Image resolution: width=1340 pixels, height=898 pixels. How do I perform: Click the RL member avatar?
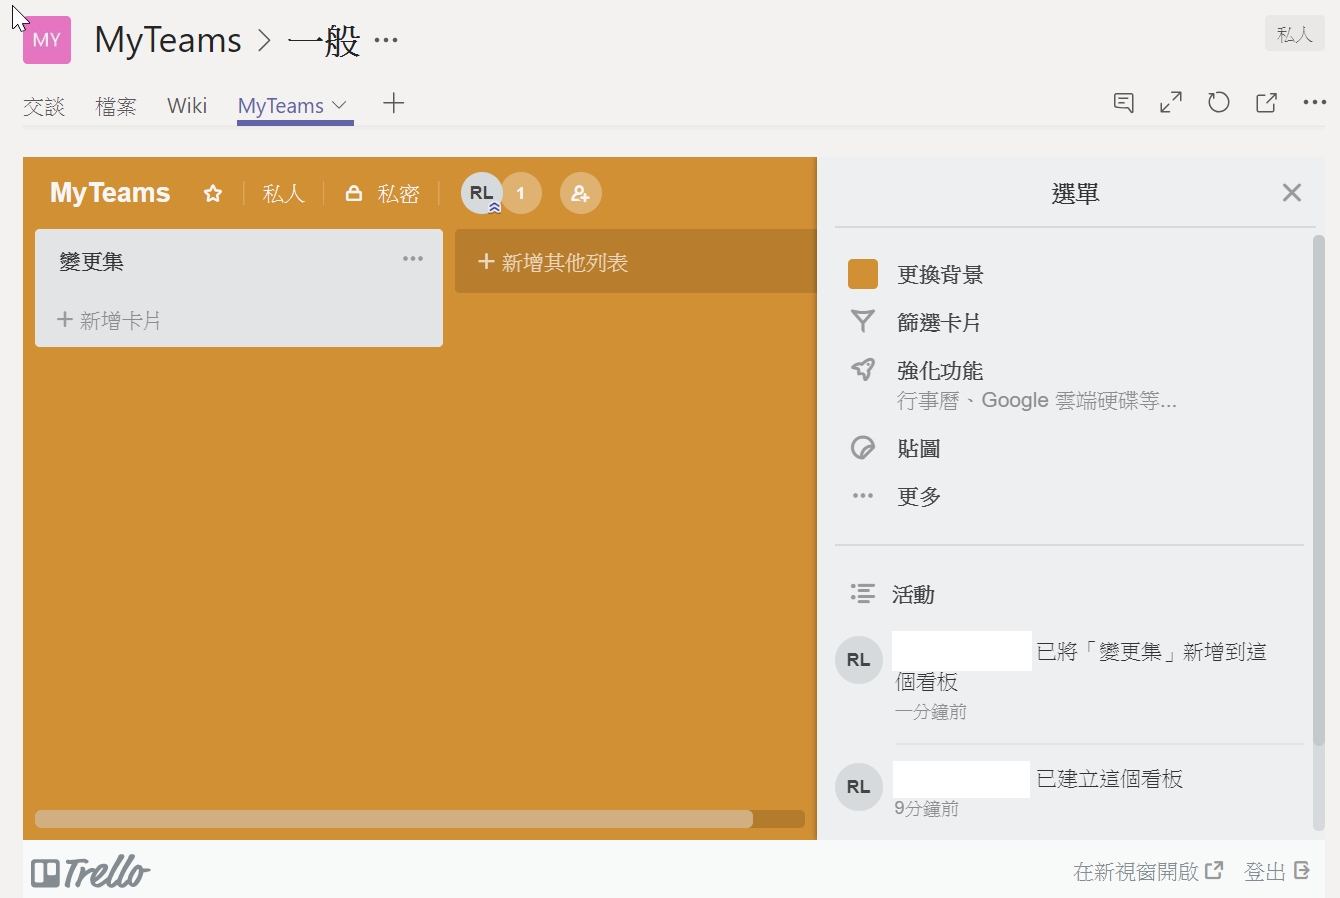(481, 192)
